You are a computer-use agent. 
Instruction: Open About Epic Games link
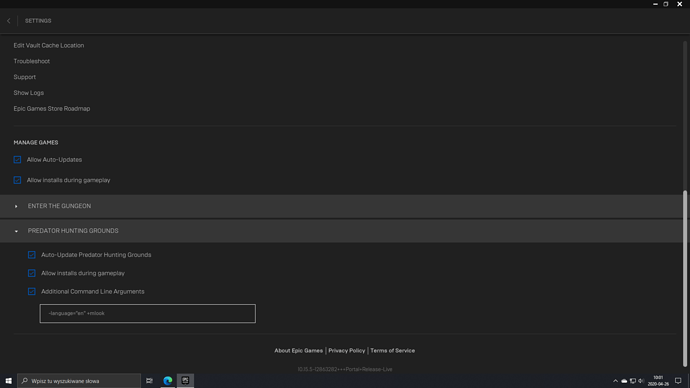[298, 351]
